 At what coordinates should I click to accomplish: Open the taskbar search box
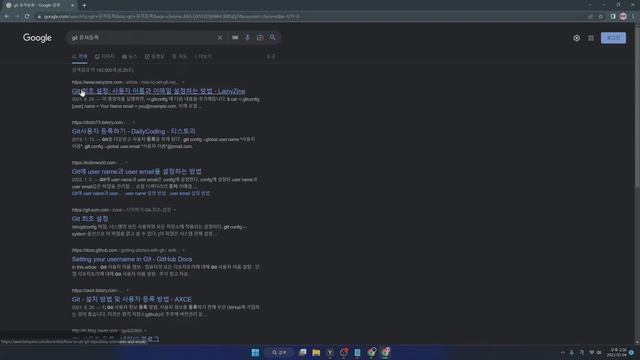(x=279, y=352)
